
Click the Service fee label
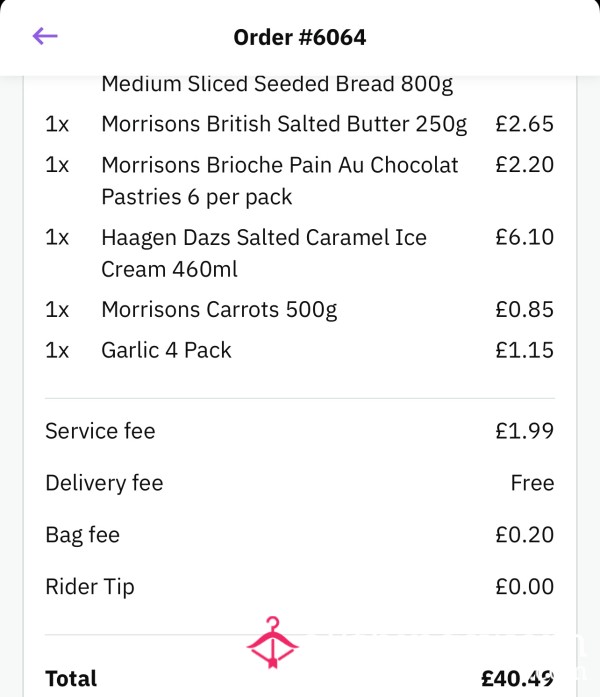(x=100, y=431)
